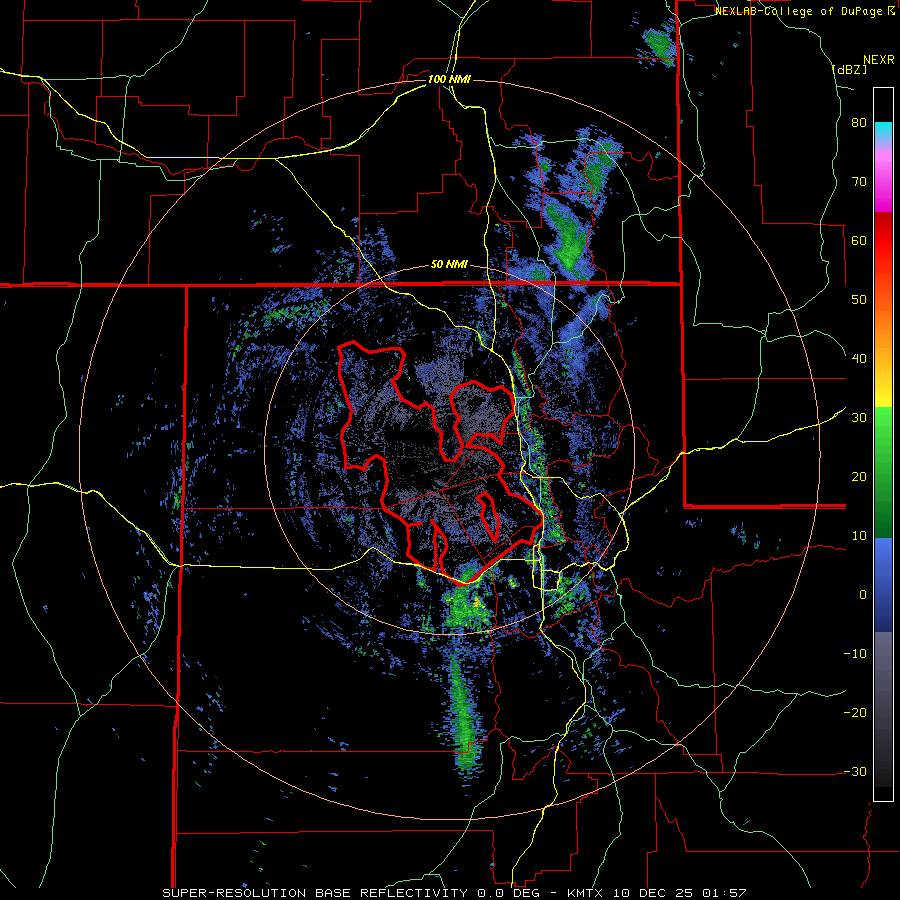Click the 20 value on the dBZ scale
The image size is (900, 900).
(x=859, y=477)
